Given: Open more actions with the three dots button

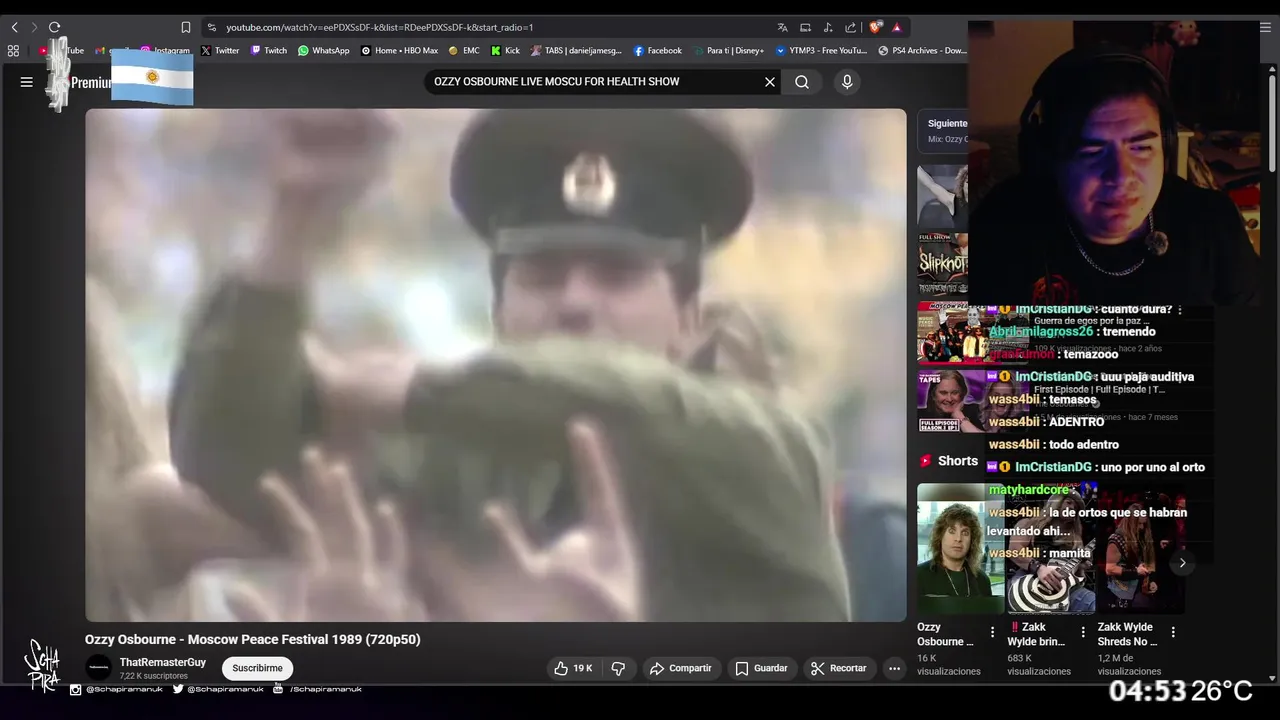Looking at the screenshot, I should 895,668.
